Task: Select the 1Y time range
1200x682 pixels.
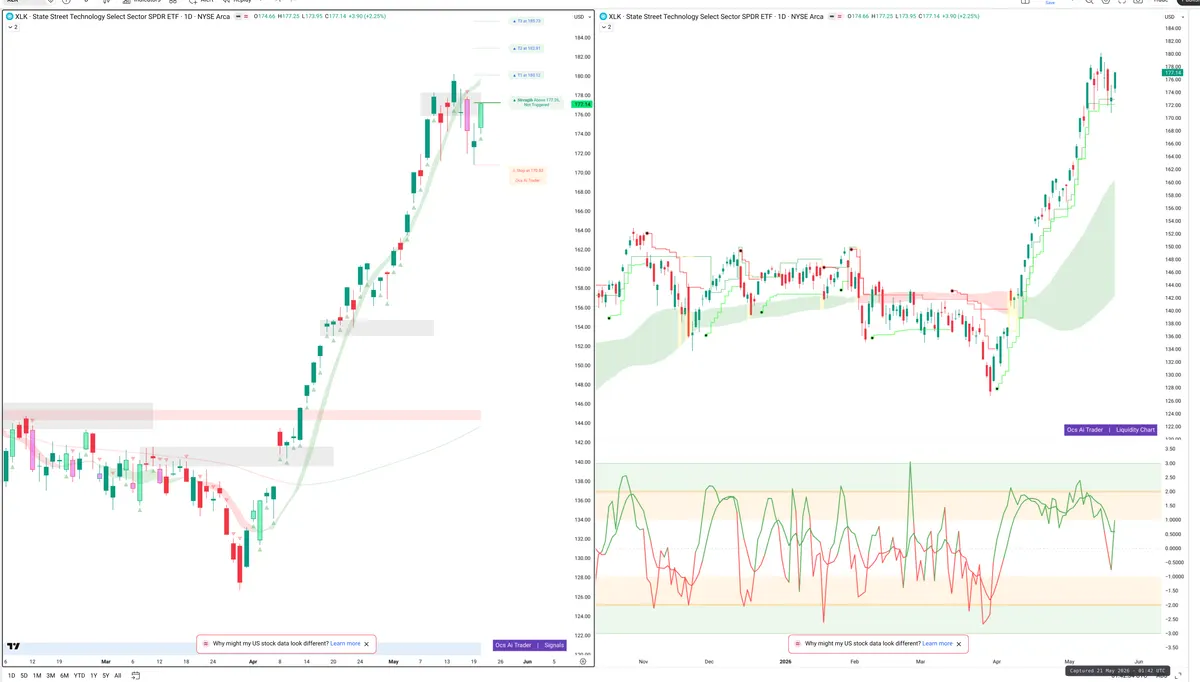Action: click(x=94, y=676)
